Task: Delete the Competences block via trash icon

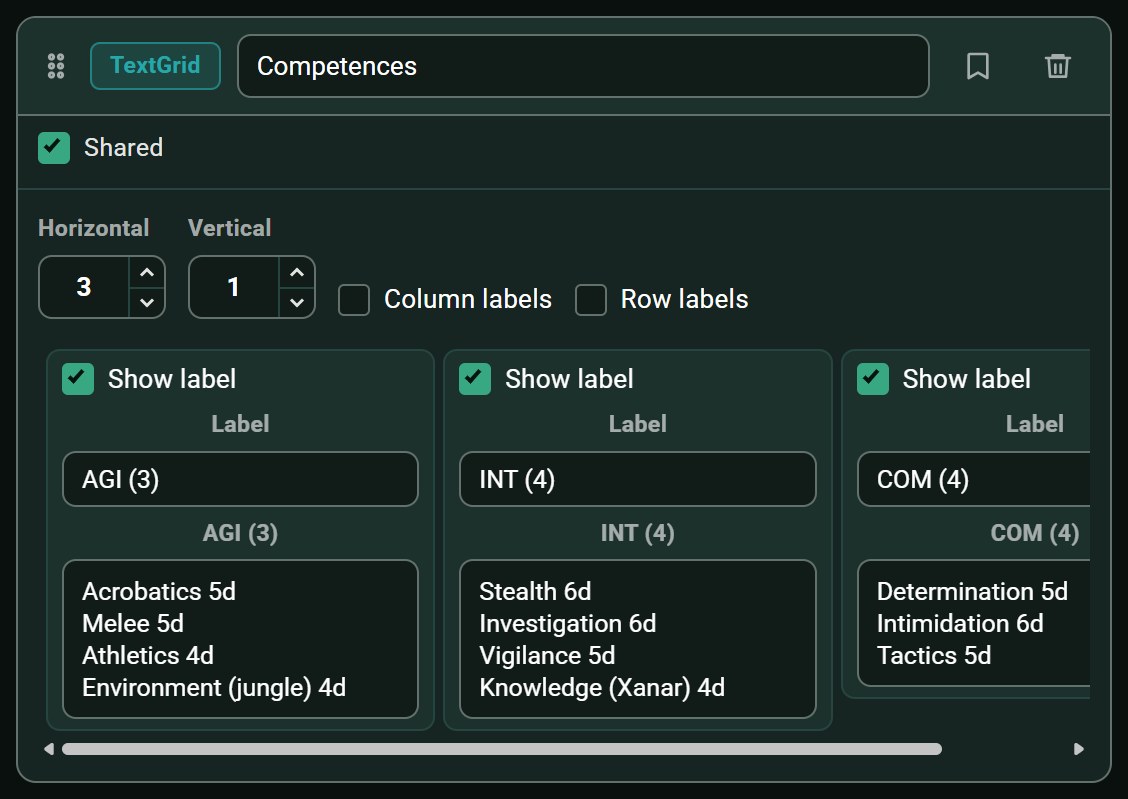Action: click(x=1058, y=66)
